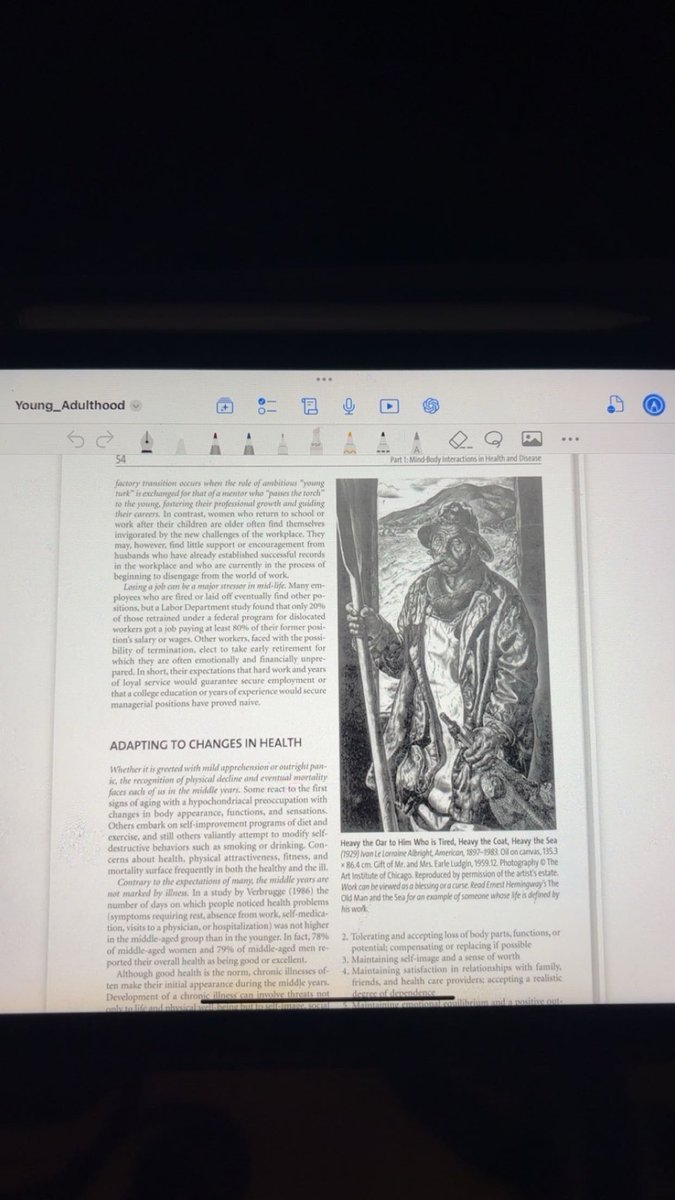Insert an image with the picture icon
This screenshot has height=1200, width=675.
[531, 439]
